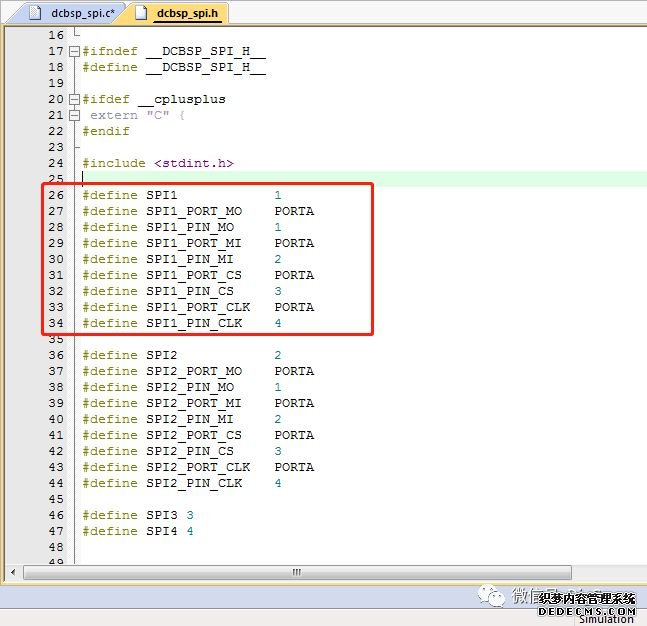The width and height of the screenshot is (647, 626).
Task: Click the file icon on dcbsp_spi.c tab
Action: tap(35, 13)
